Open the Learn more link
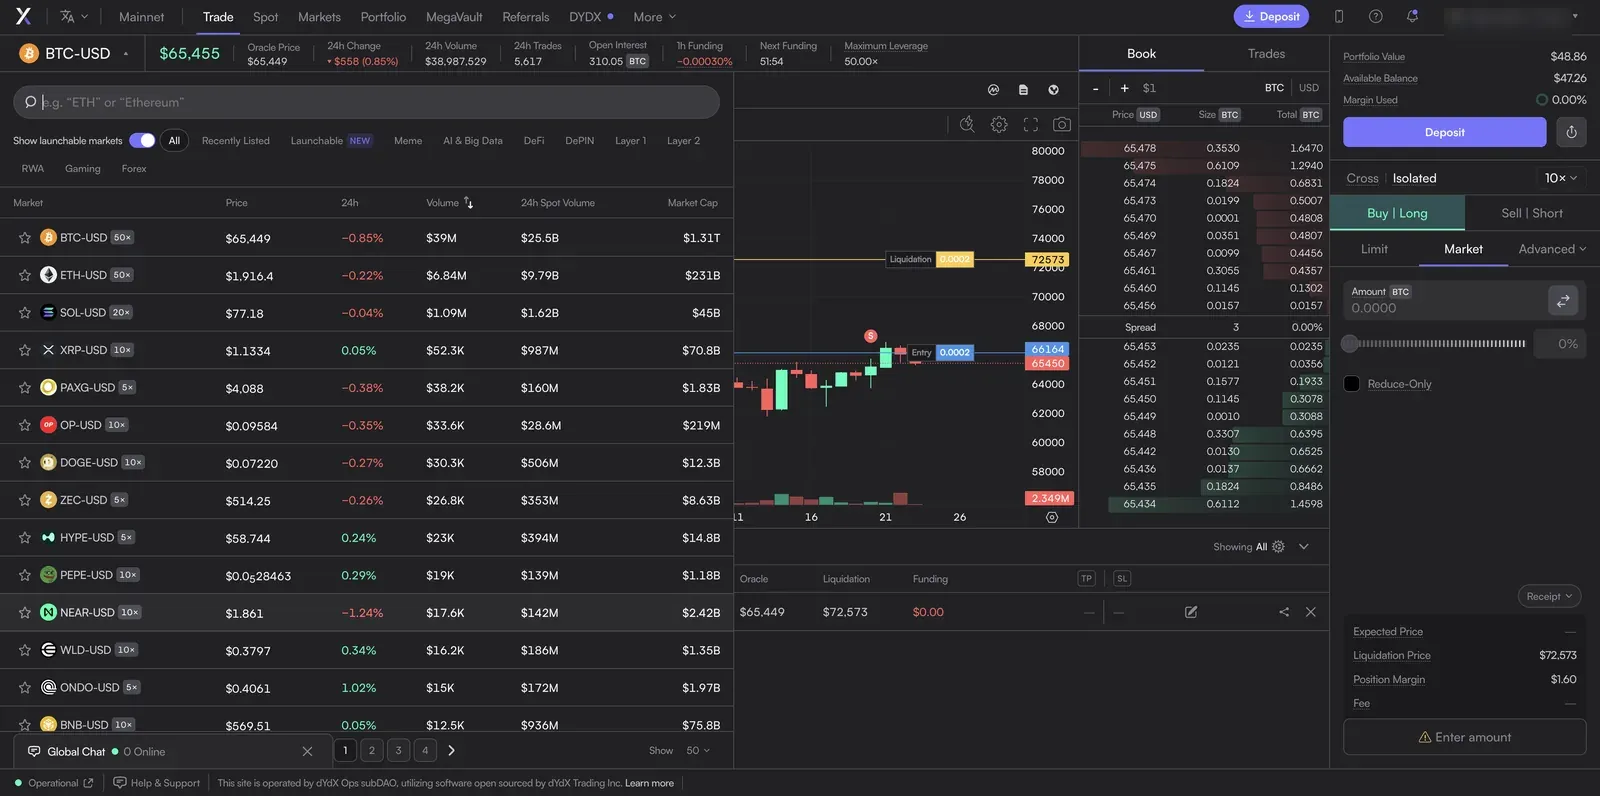Screen dimensions: 1600x796 coord(649,783)
